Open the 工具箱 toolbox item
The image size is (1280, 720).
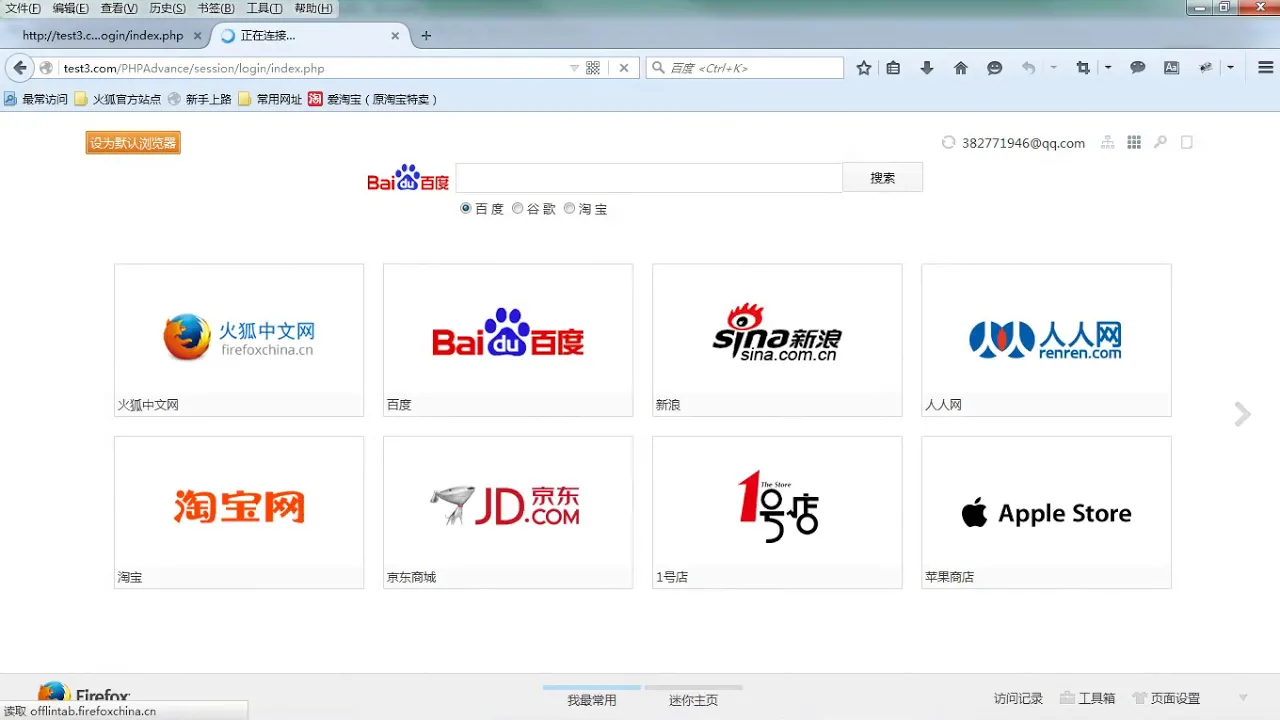1088,699
